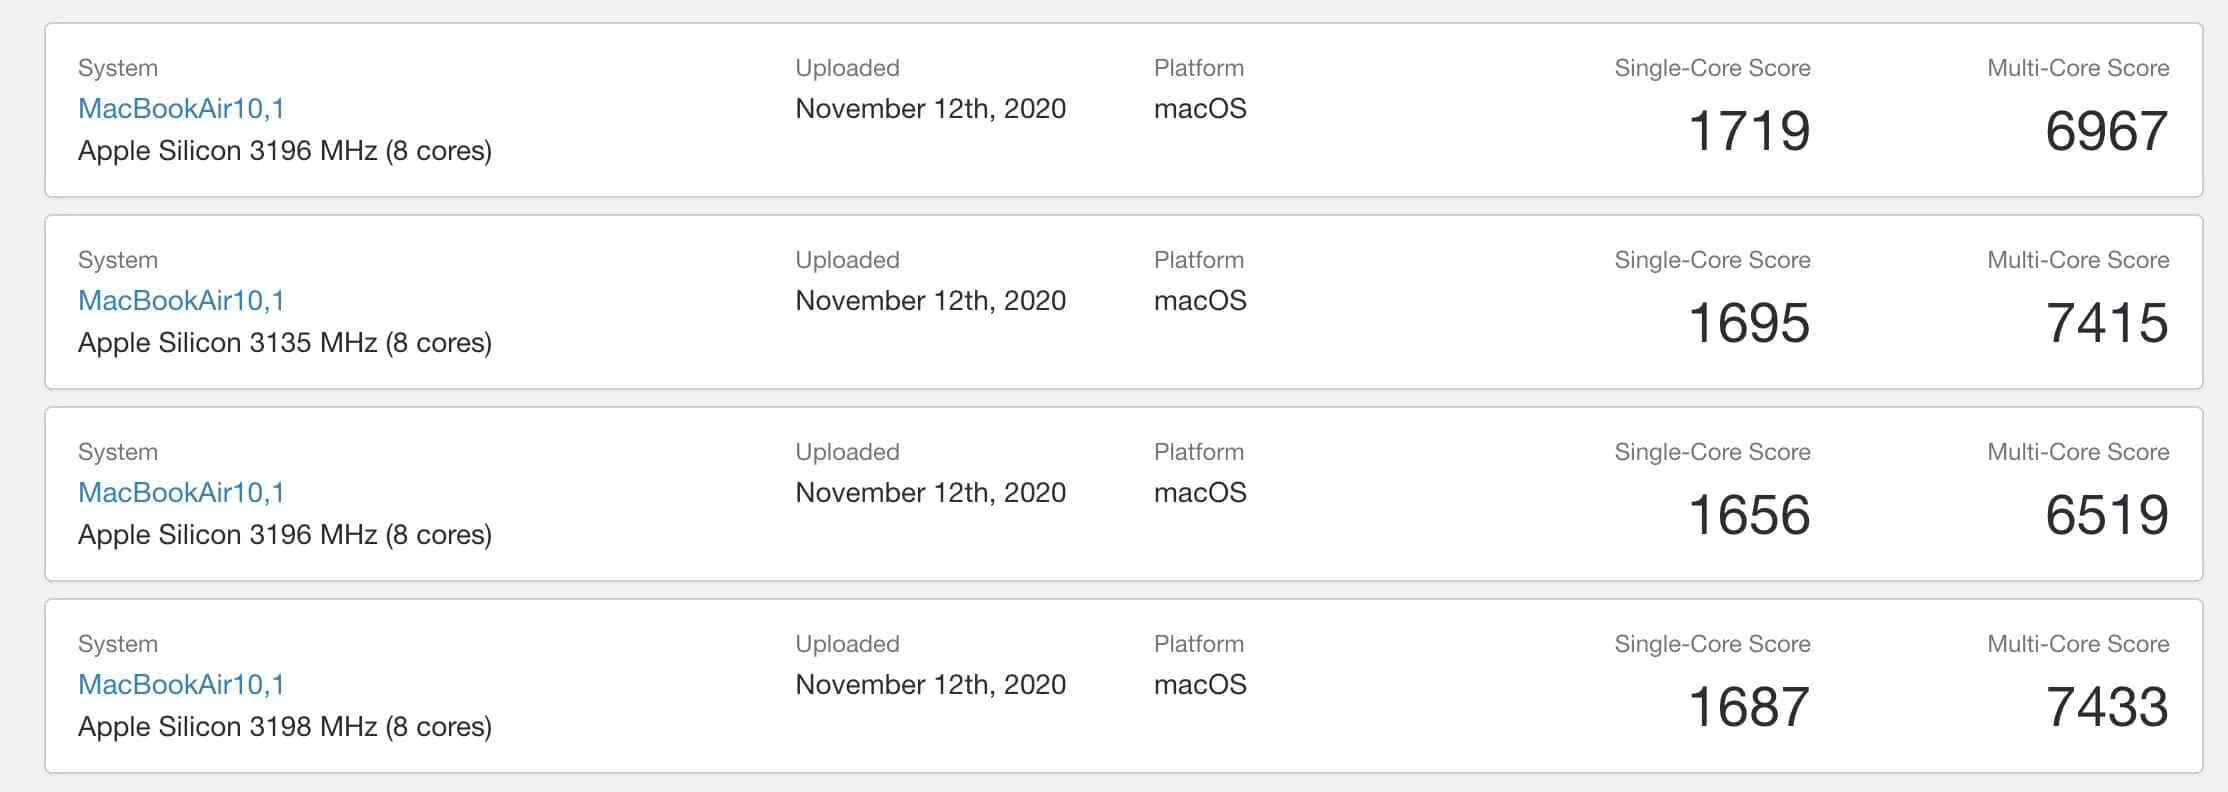This screenshot has width=2228, height=792.
Task: Open the MacBookAir10,1 link with 3135 MHz
Action: click(x=181, y=300)
